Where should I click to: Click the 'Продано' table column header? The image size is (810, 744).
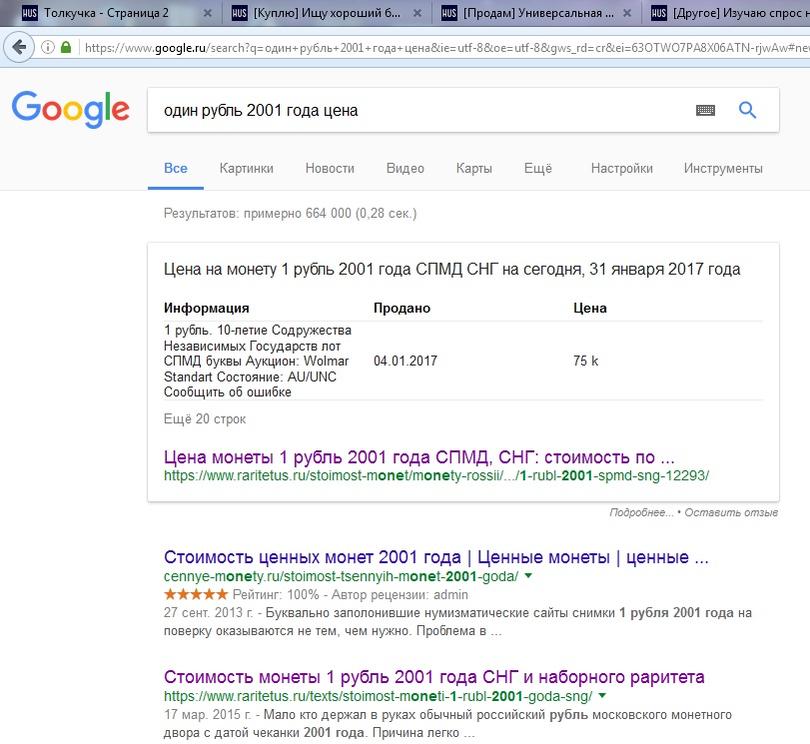(x=402, y=308)
